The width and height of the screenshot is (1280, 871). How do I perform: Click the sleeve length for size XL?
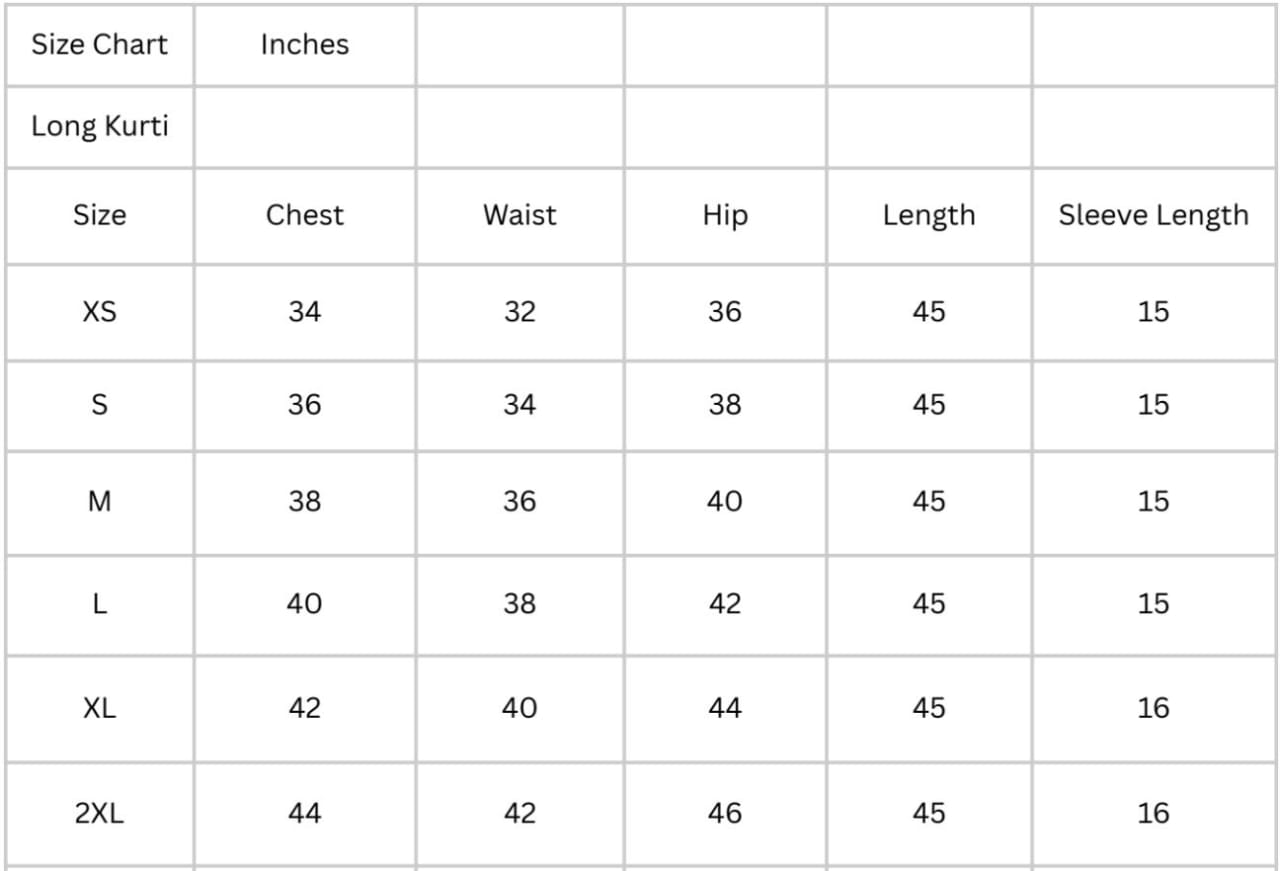point(1153,708)
